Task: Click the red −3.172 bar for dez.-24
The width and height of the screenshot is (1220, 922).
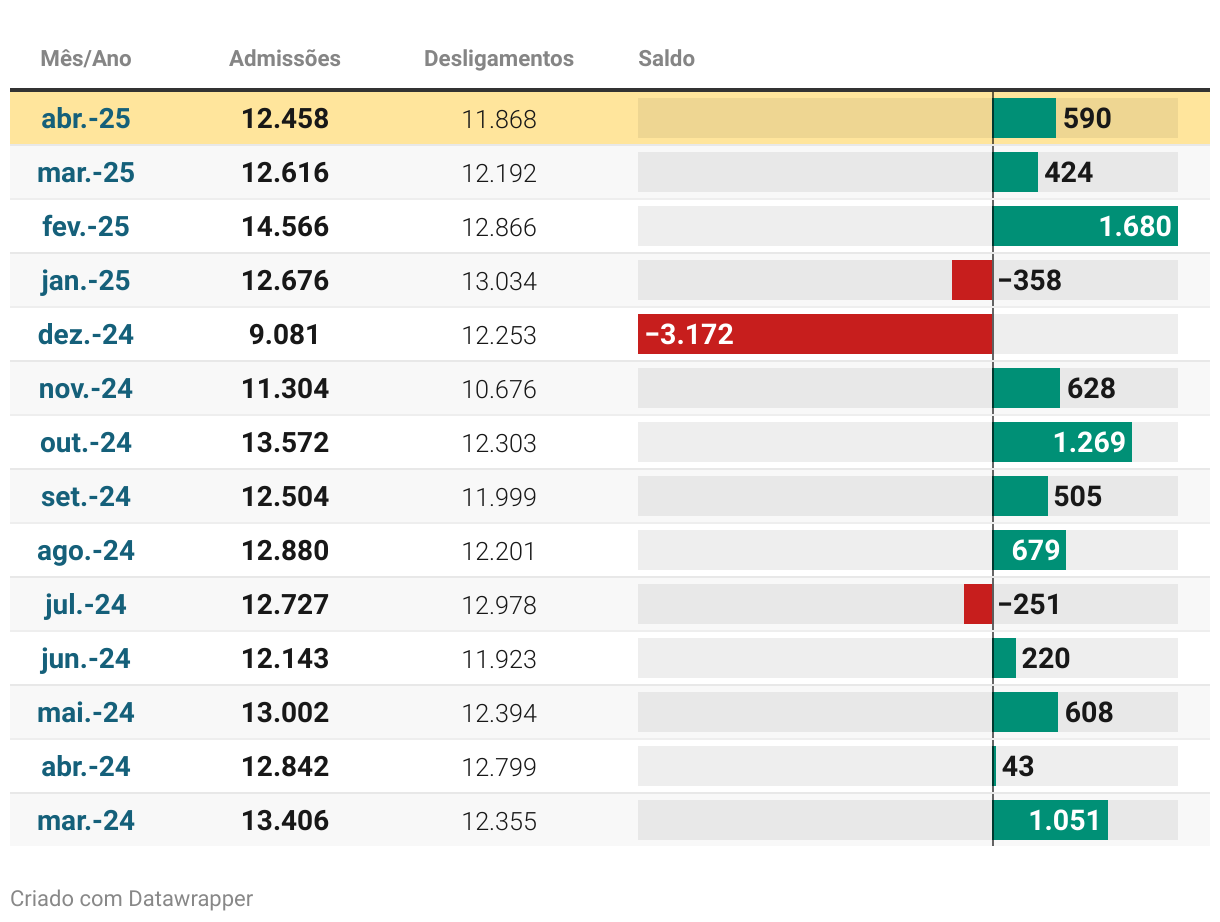Action: [815, 334]
